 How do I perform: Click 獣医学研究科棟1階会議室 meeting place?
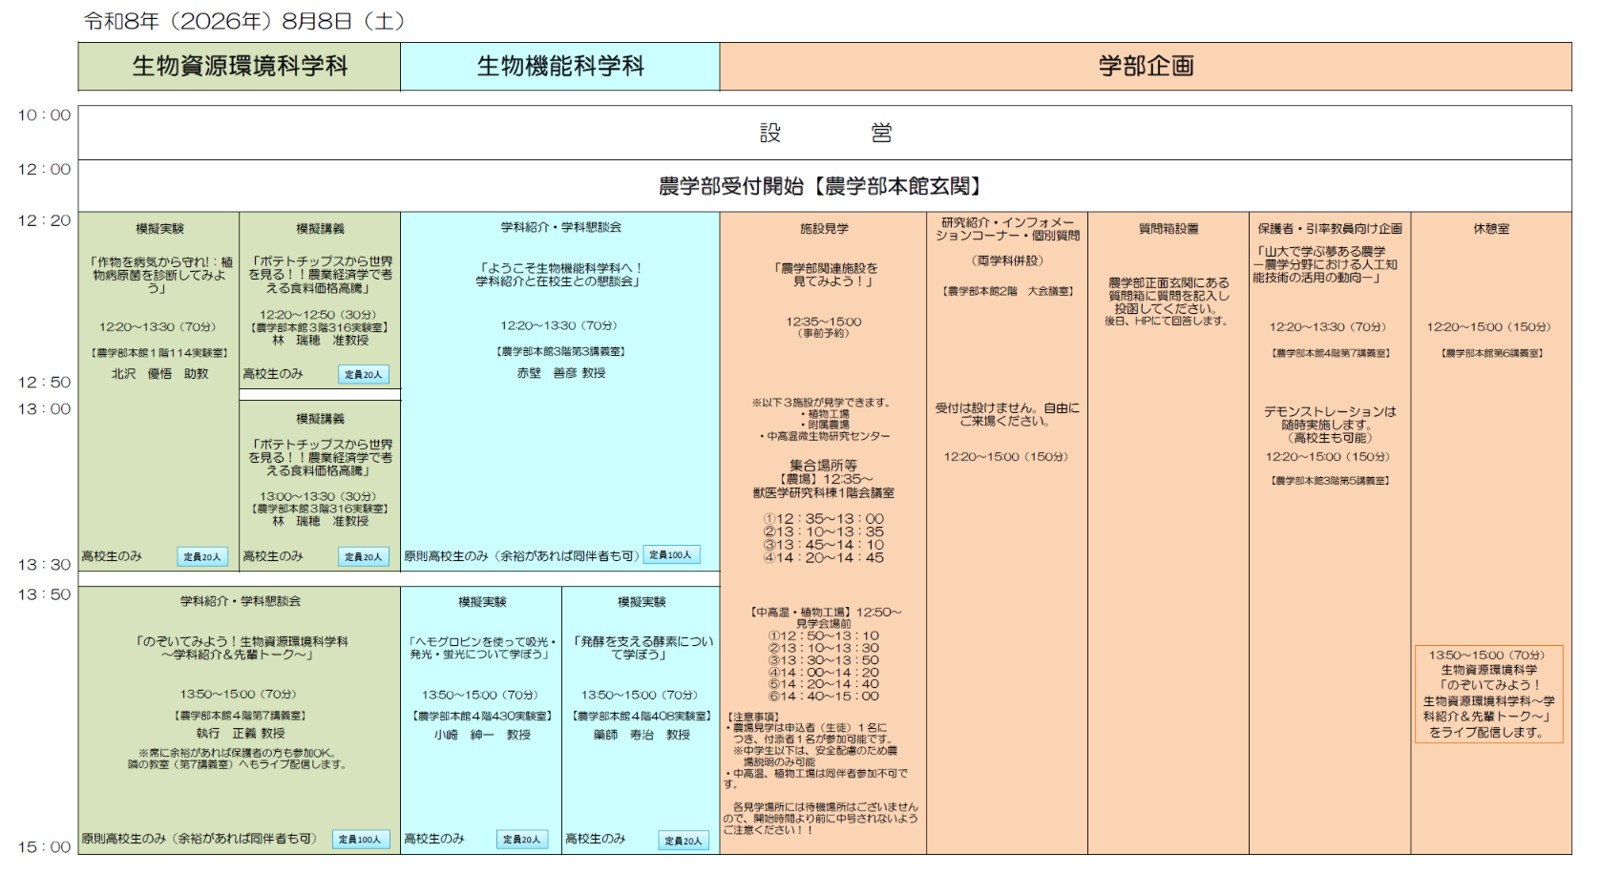824,493
